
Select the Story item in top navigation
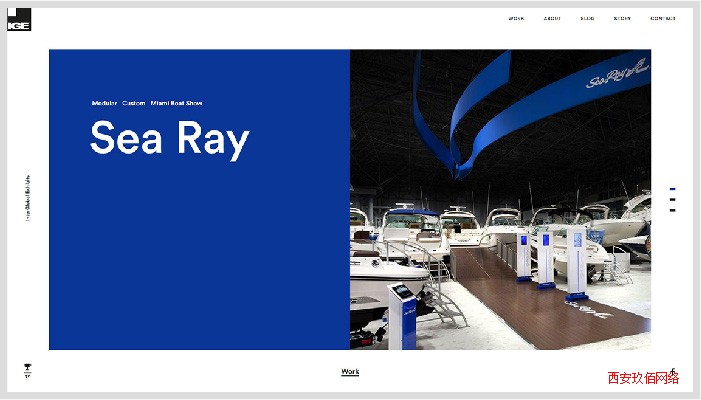[x=622, y=18]
